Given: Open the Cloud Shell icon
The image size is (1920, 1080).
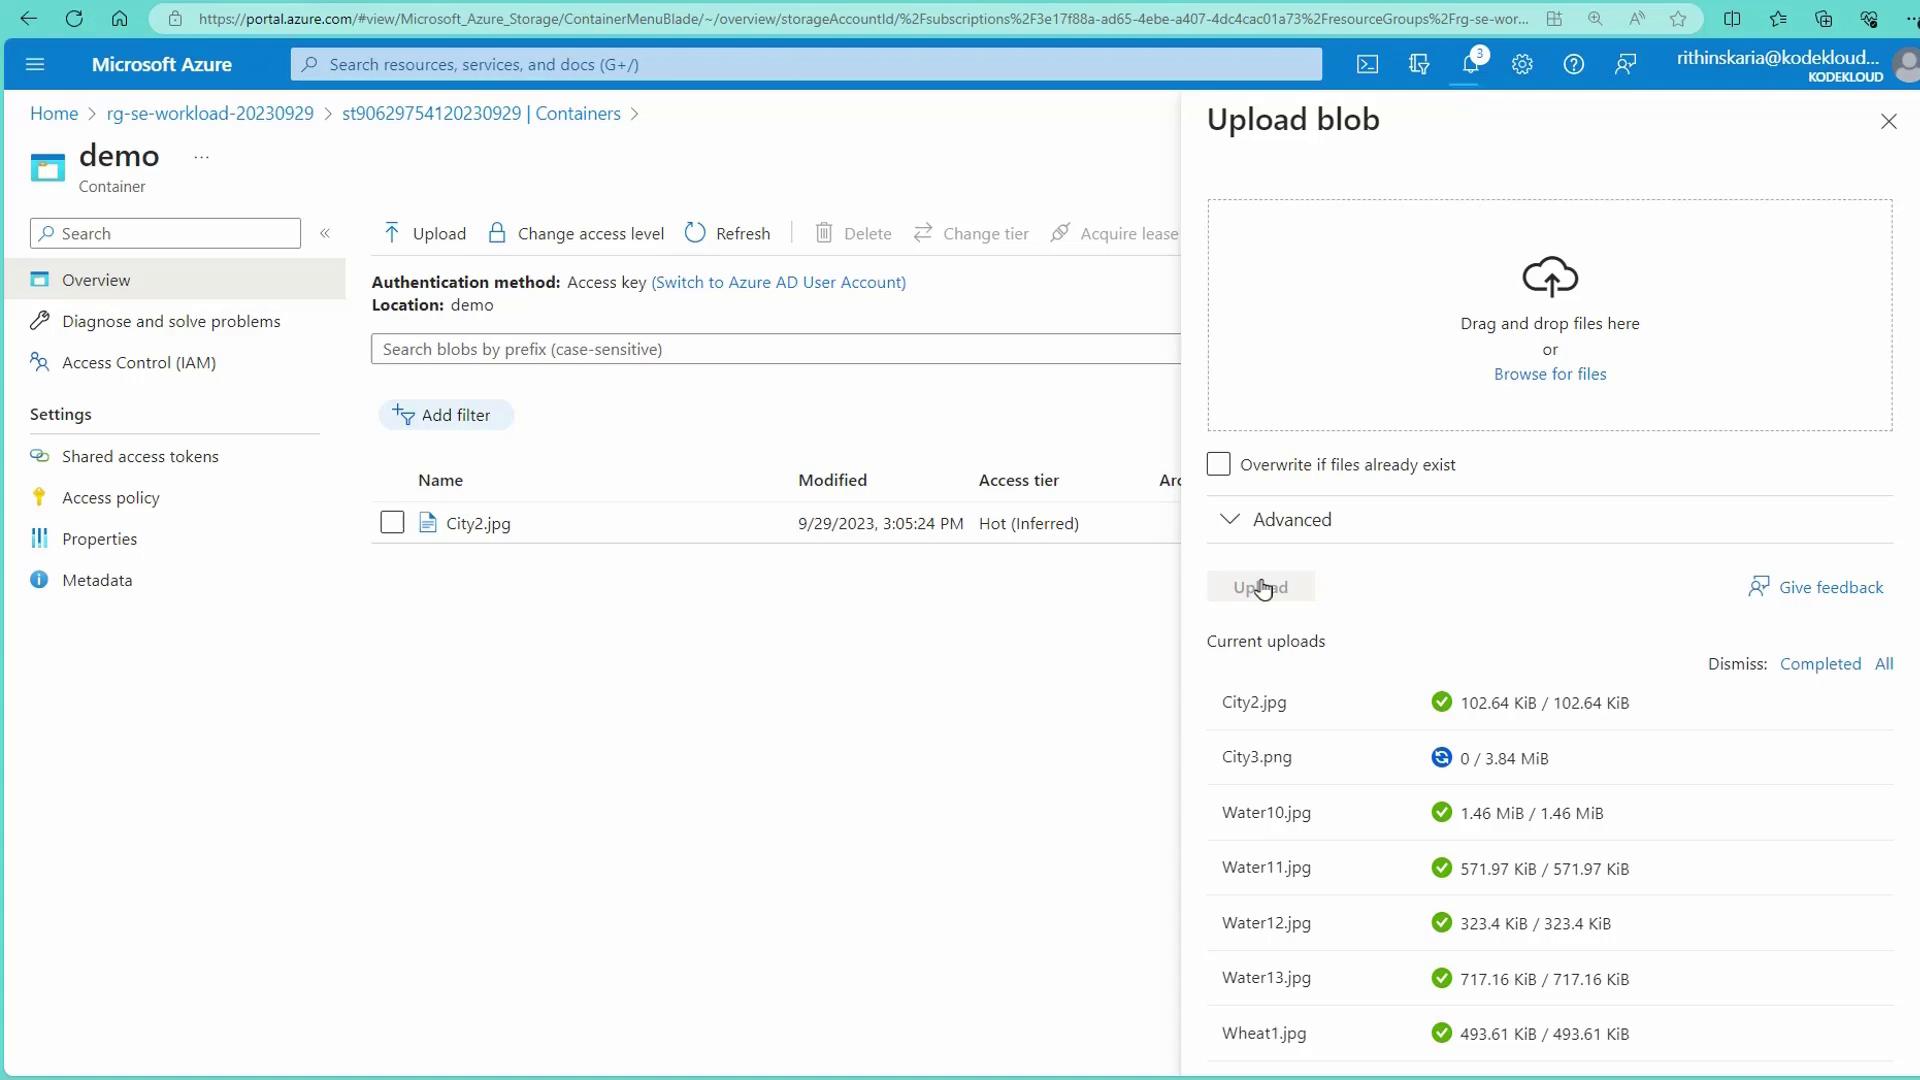Looking at the screenshot, I should [1367, 65].
